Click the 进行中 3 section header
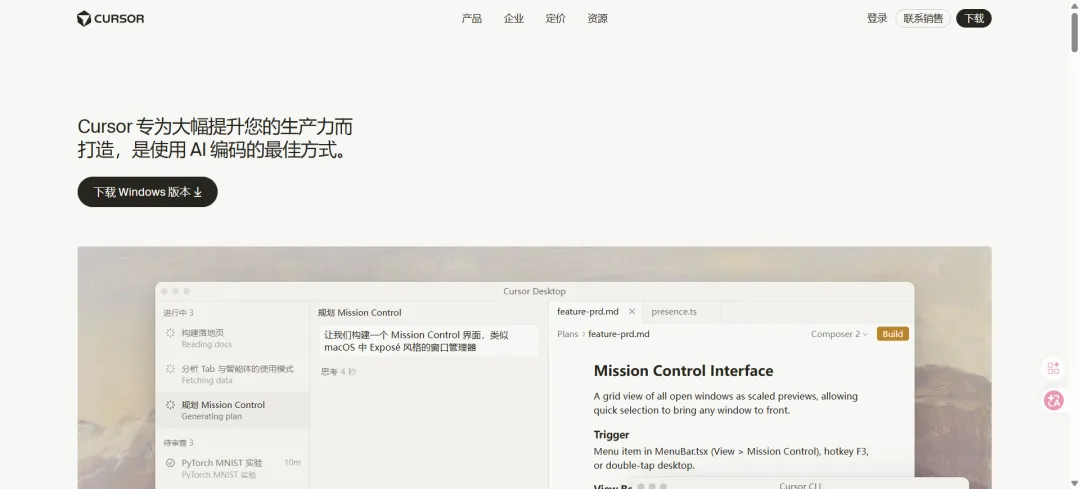The image size is (1080, 489). tap(178, 313)
